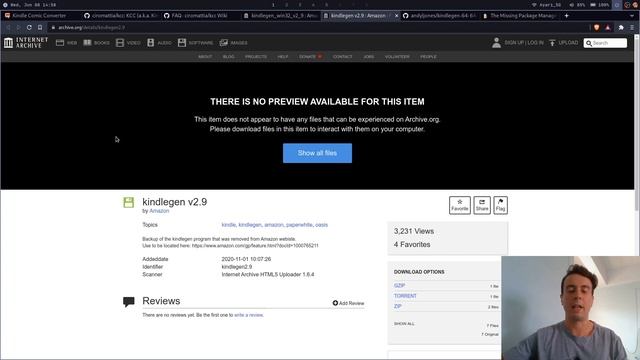The width and height of the screenshot is (640, 360).
Task: Click the user account avatar icon
Action: 496,42
